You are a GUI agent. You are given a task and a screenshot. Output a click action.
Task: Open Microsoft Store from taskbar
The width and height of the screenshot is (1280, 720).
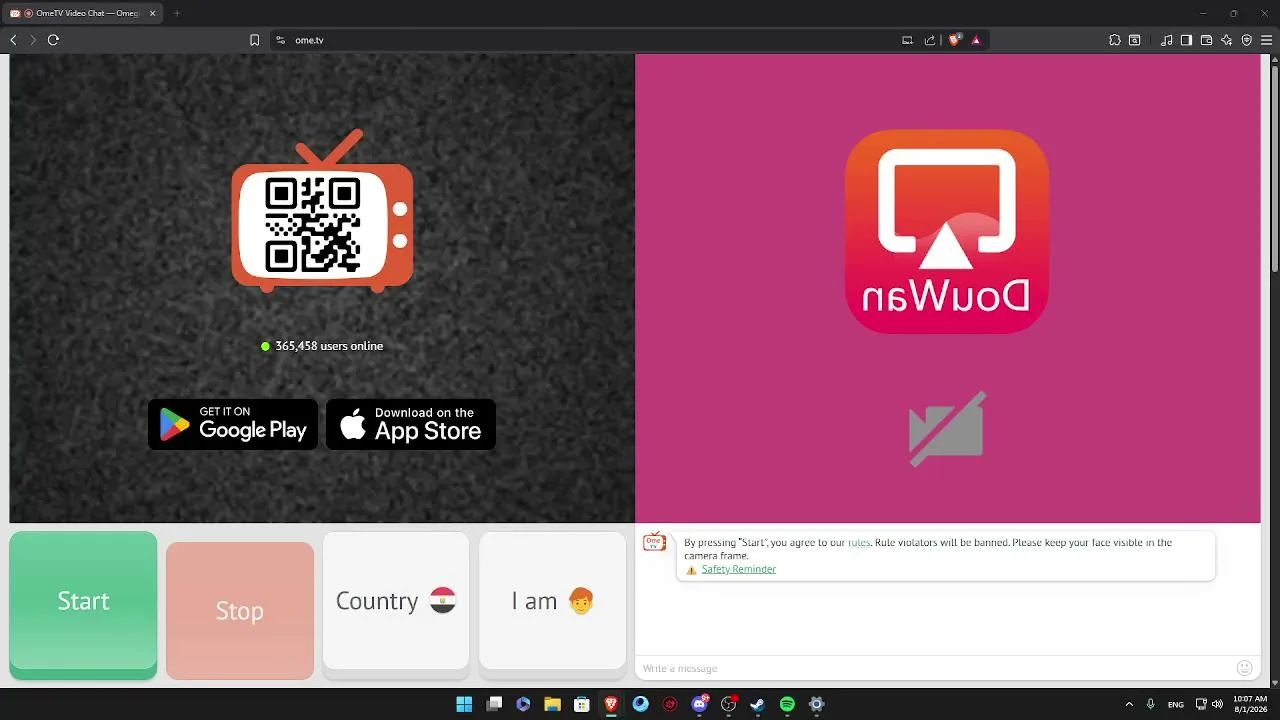[x=582, y=704]
